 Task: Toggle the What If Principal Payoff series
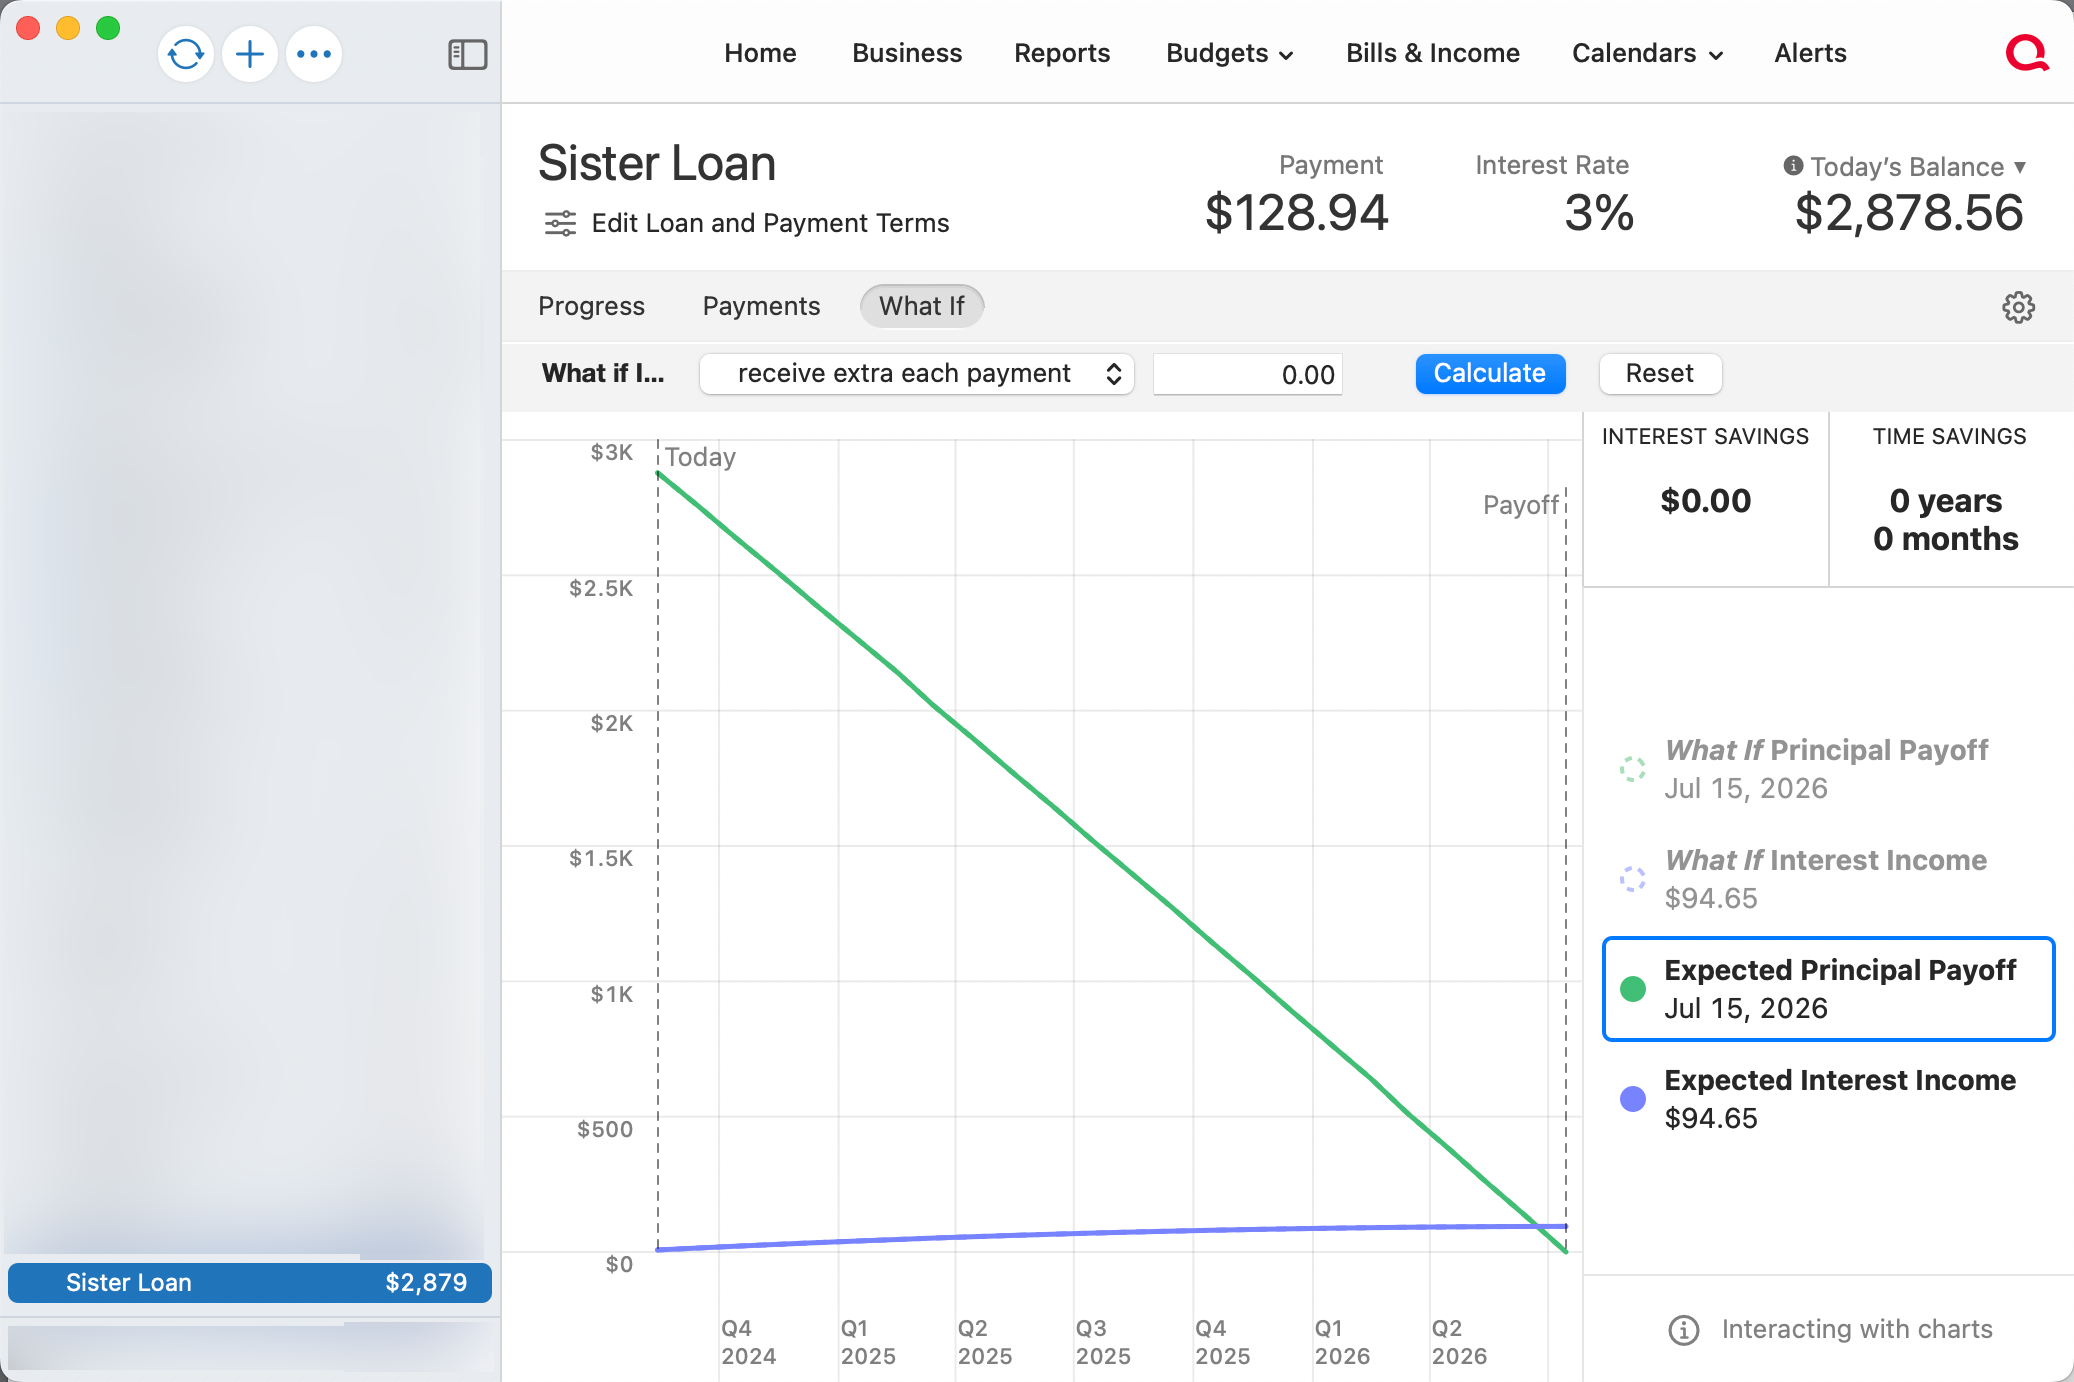pos(1633,769)
